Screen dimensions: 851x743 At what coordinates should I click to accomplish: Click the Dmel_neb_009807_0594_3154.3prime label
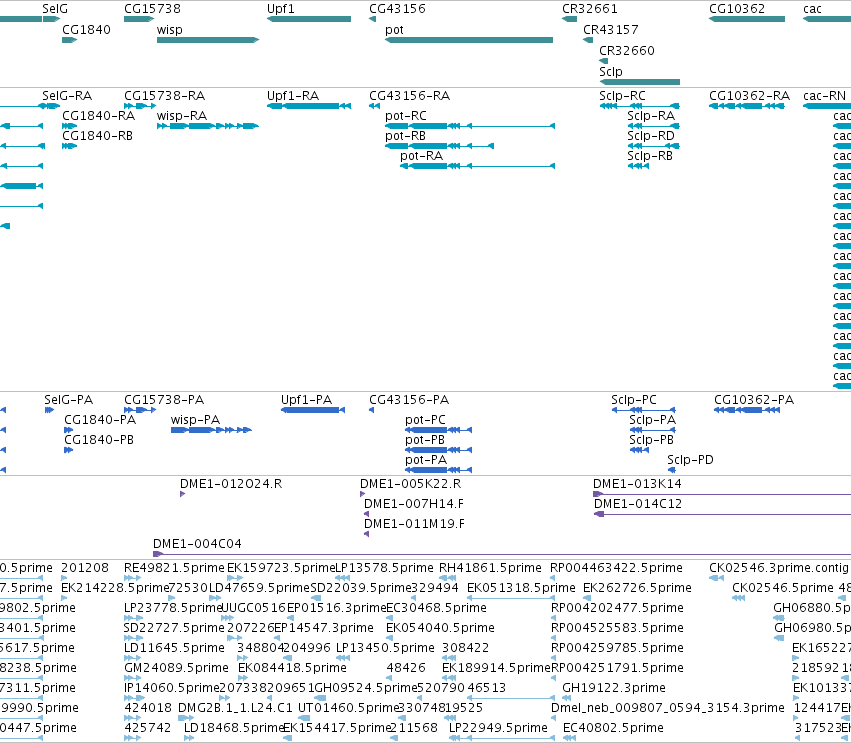(668, 708)
